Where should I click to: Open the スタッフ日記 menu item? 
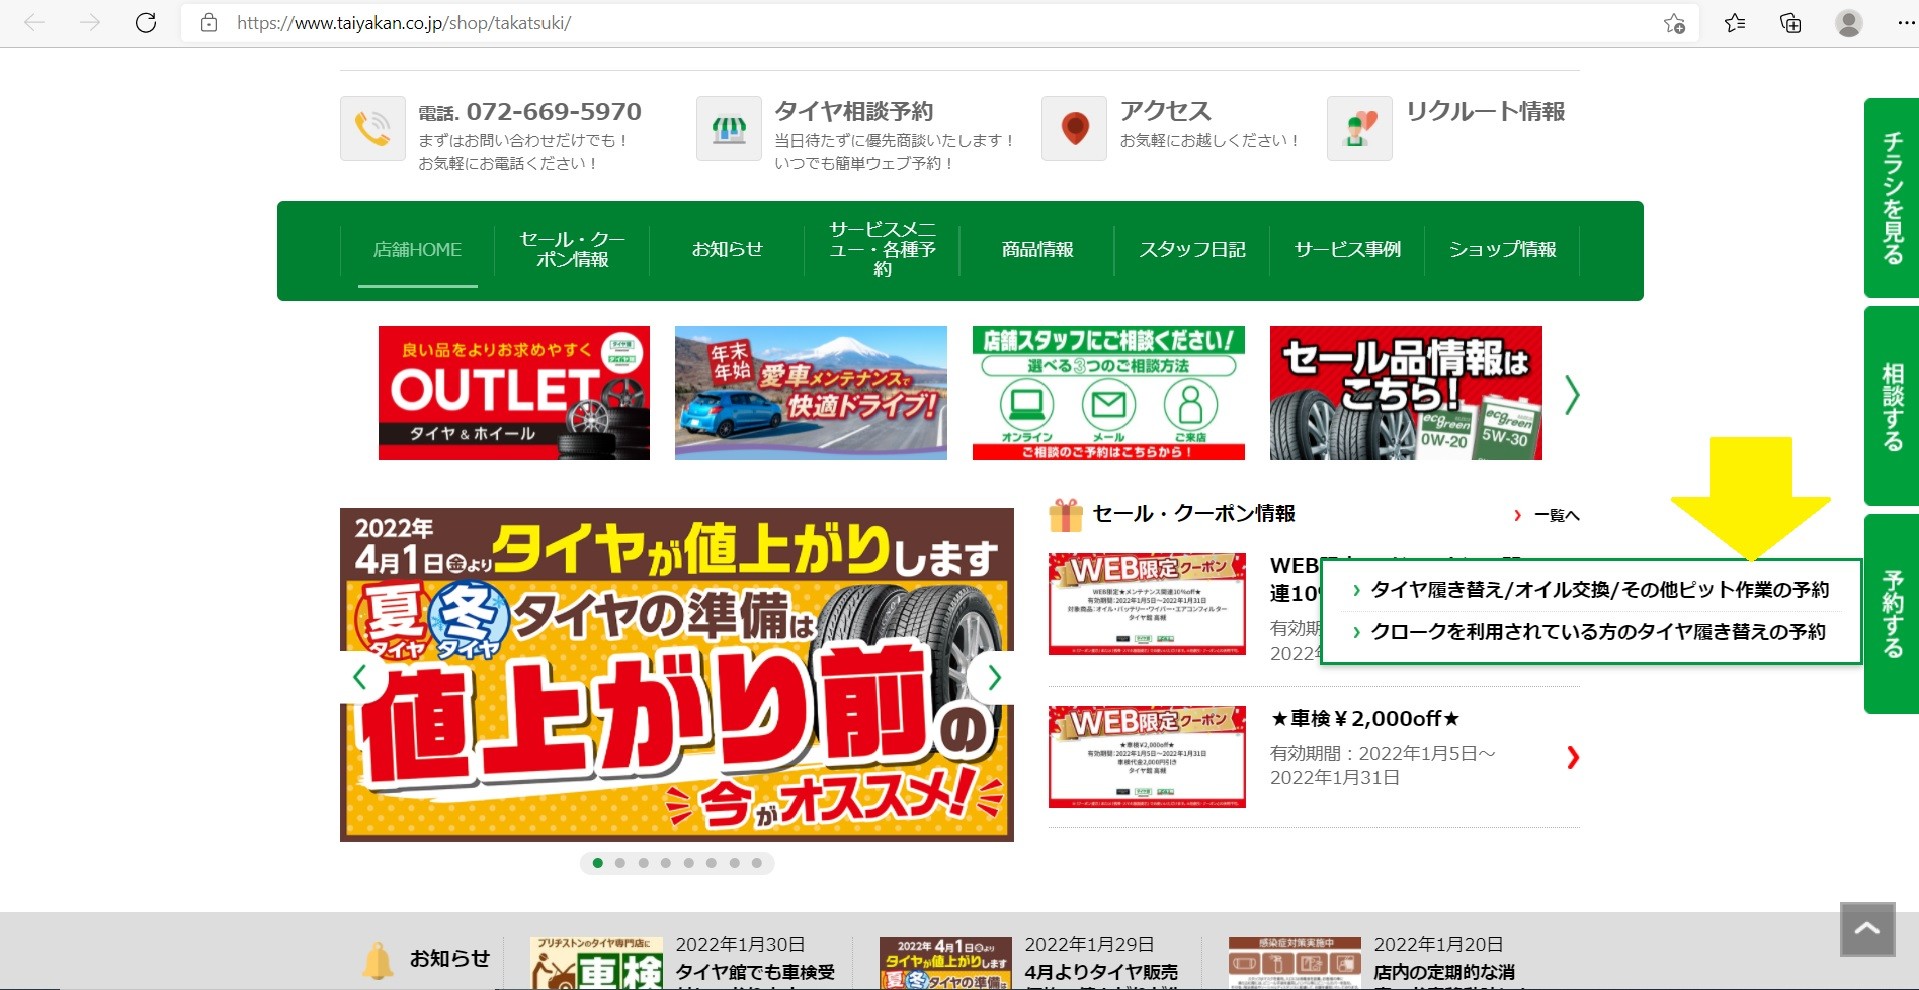point(1192,250)
